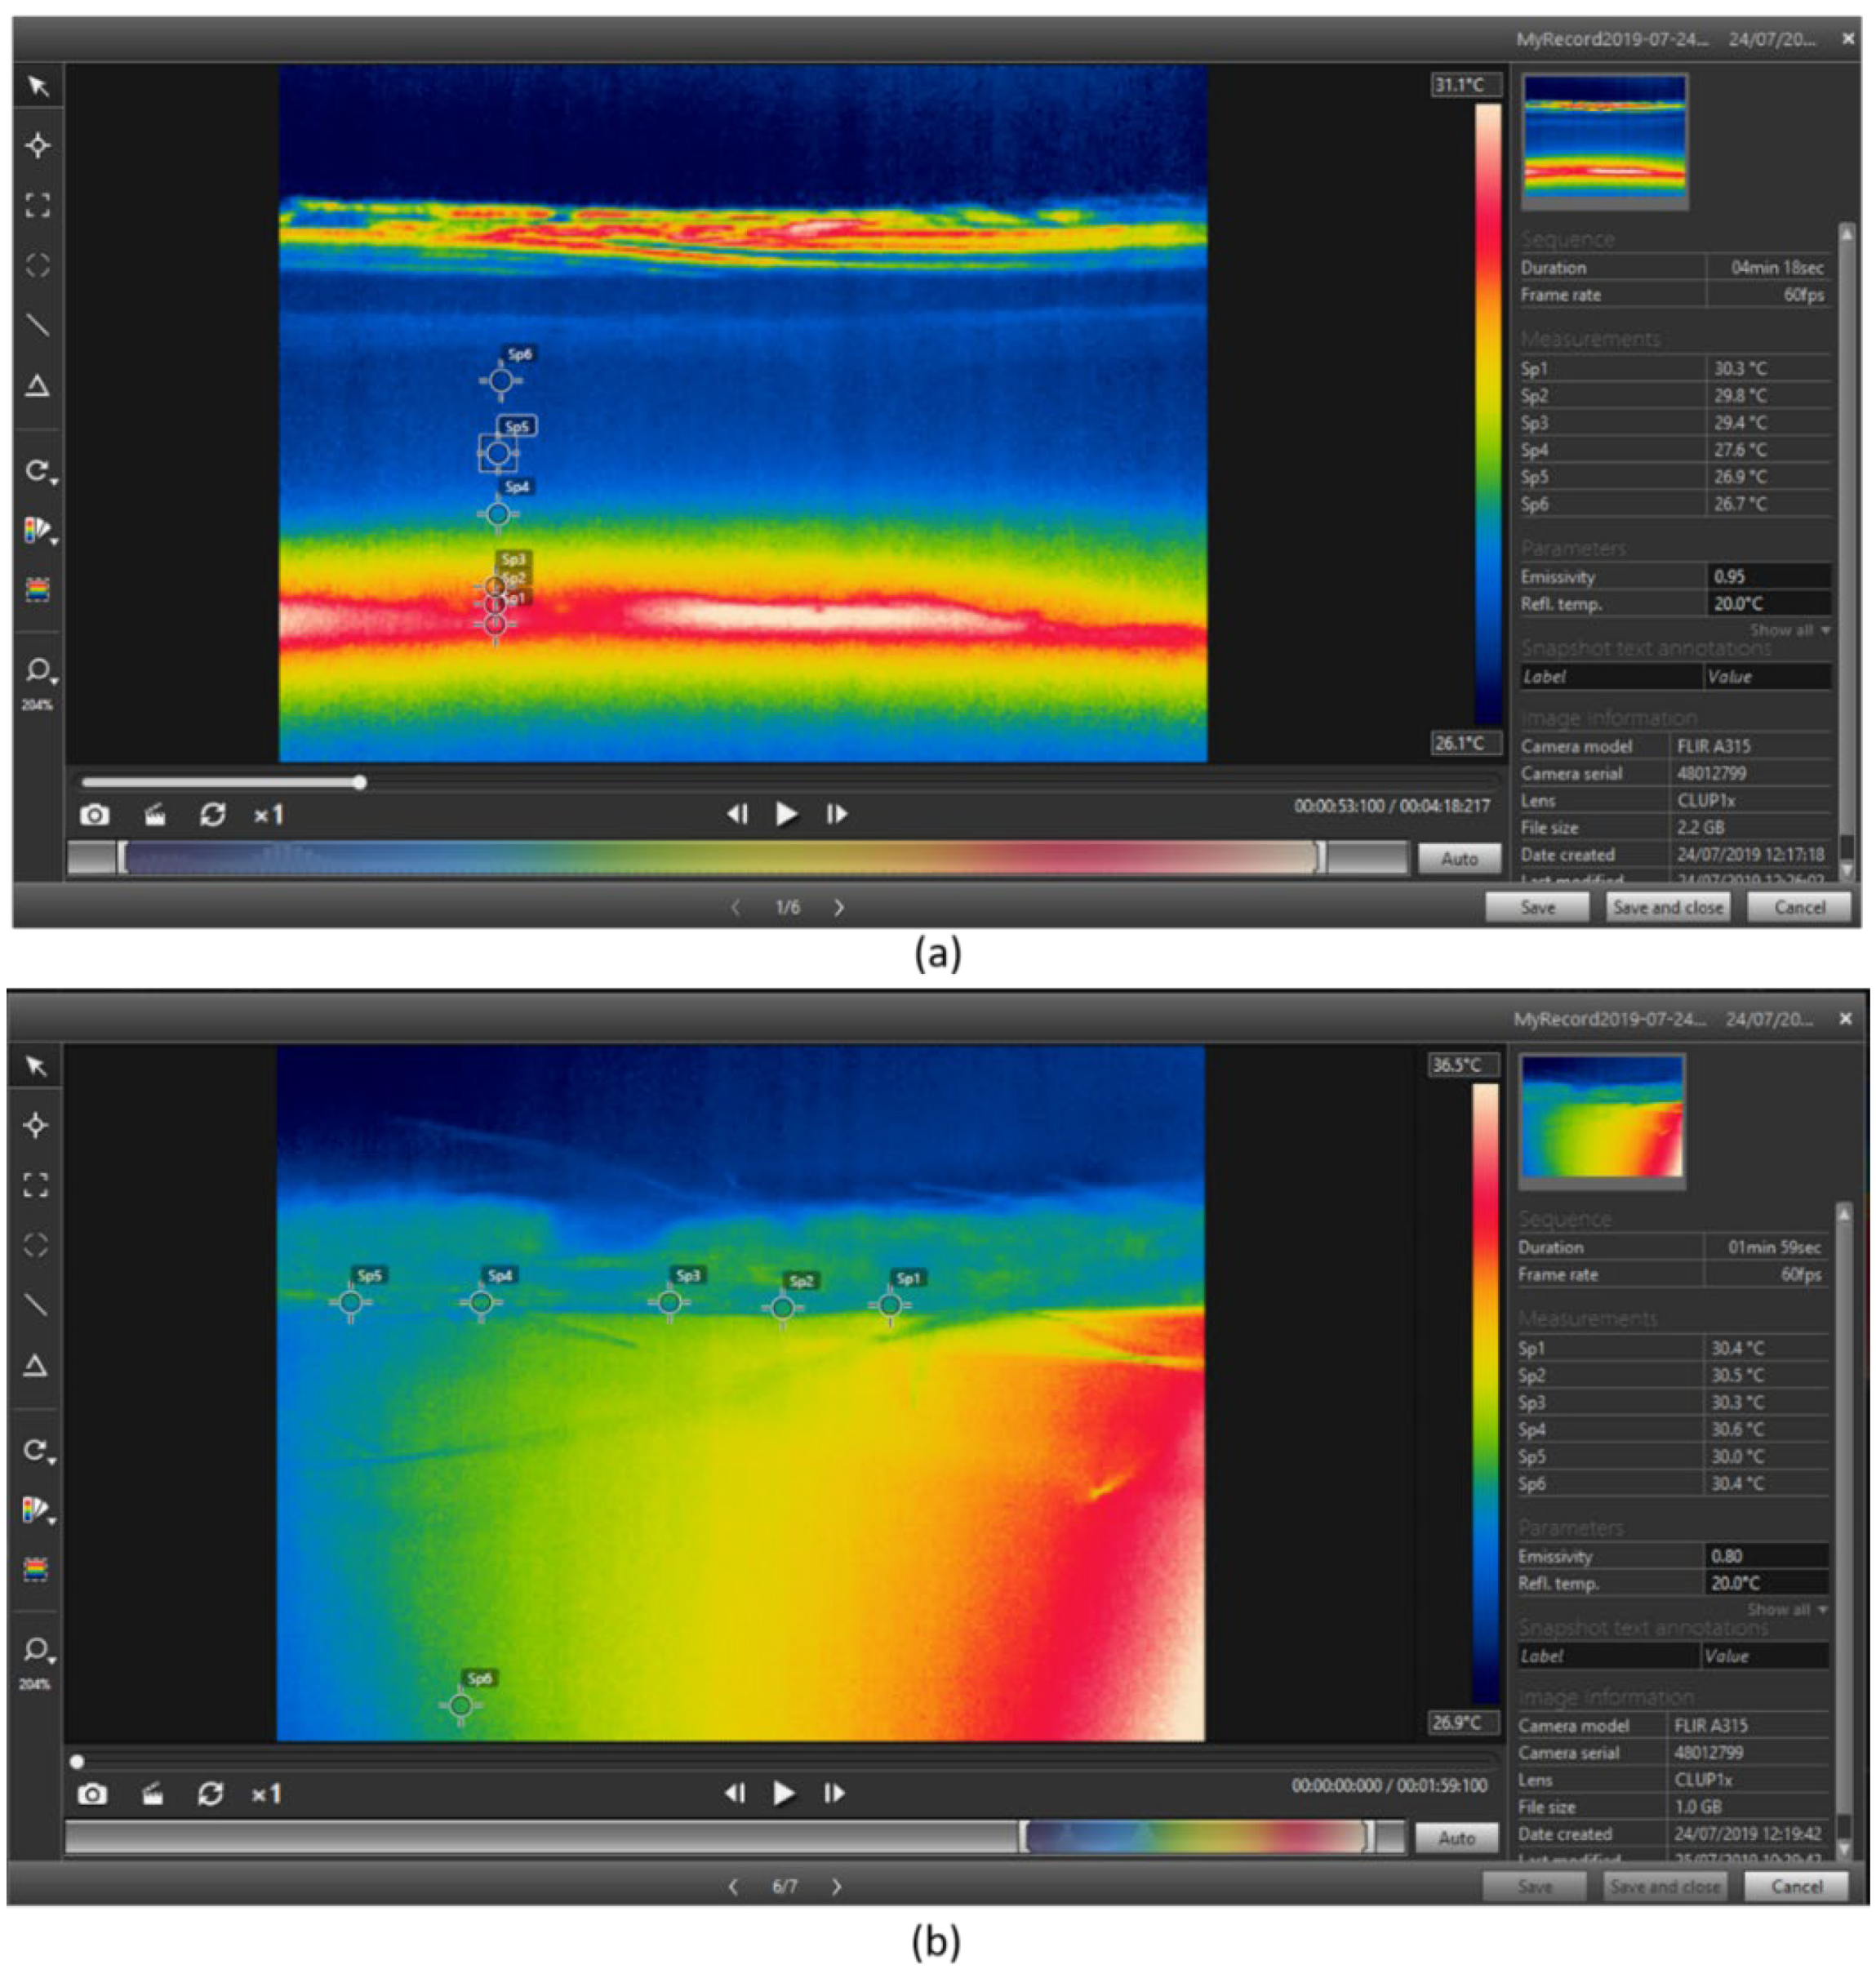Toggle Auto scale button beside 04:18 timeline
The height and width of the screenshot is (1974, 1876).
pos(1459,858)
